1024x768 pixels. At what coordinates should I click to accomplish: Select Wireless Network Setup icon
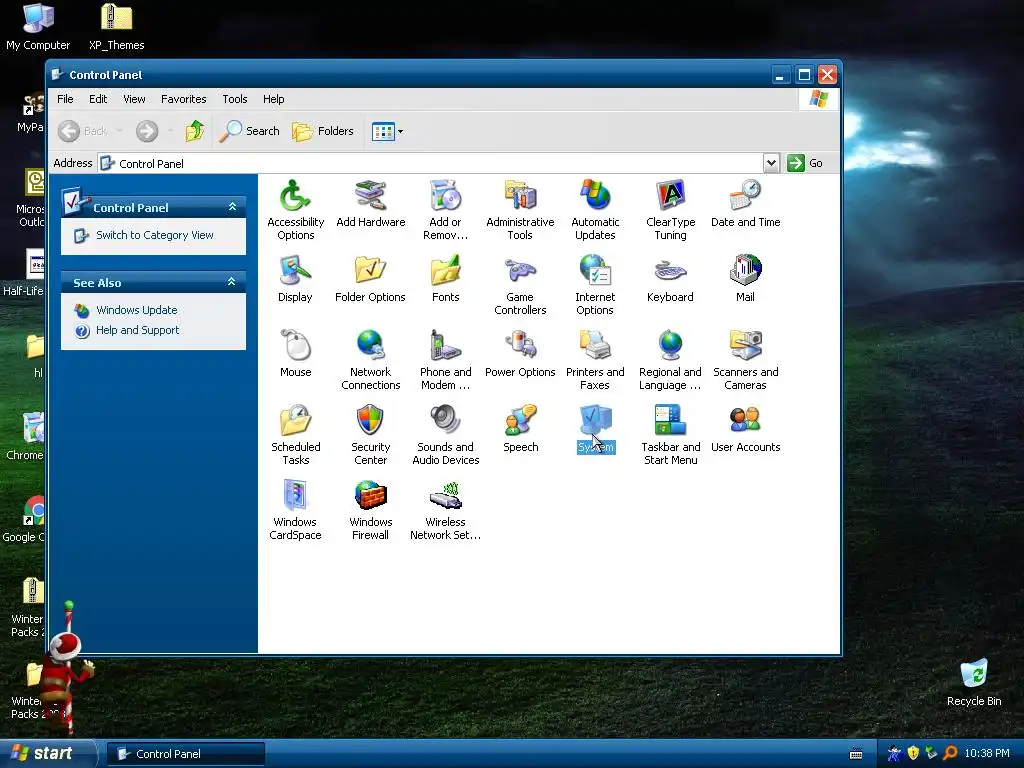445,496
